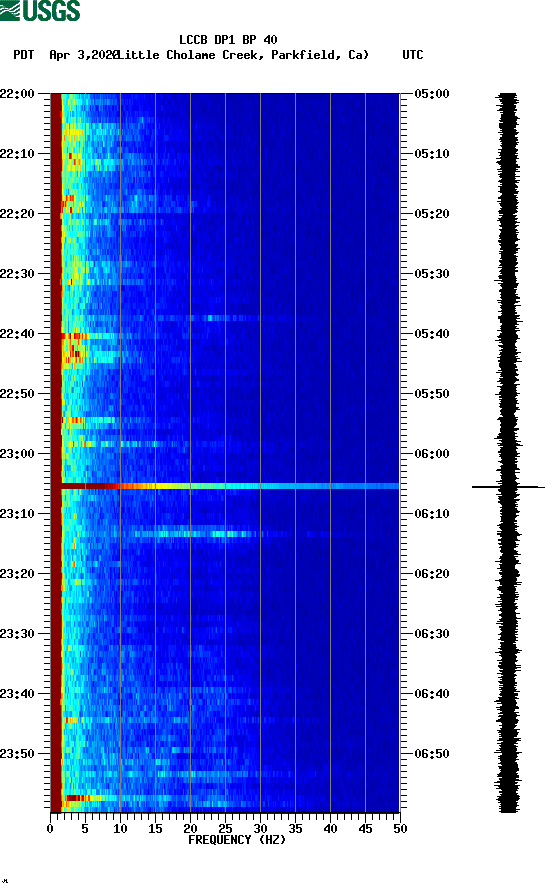This screenshot has height=892, width=552.
Task: Click the 'FREQUENCY (HZ)' axis title
Action: pyautogui.click(x=237, y=840)
